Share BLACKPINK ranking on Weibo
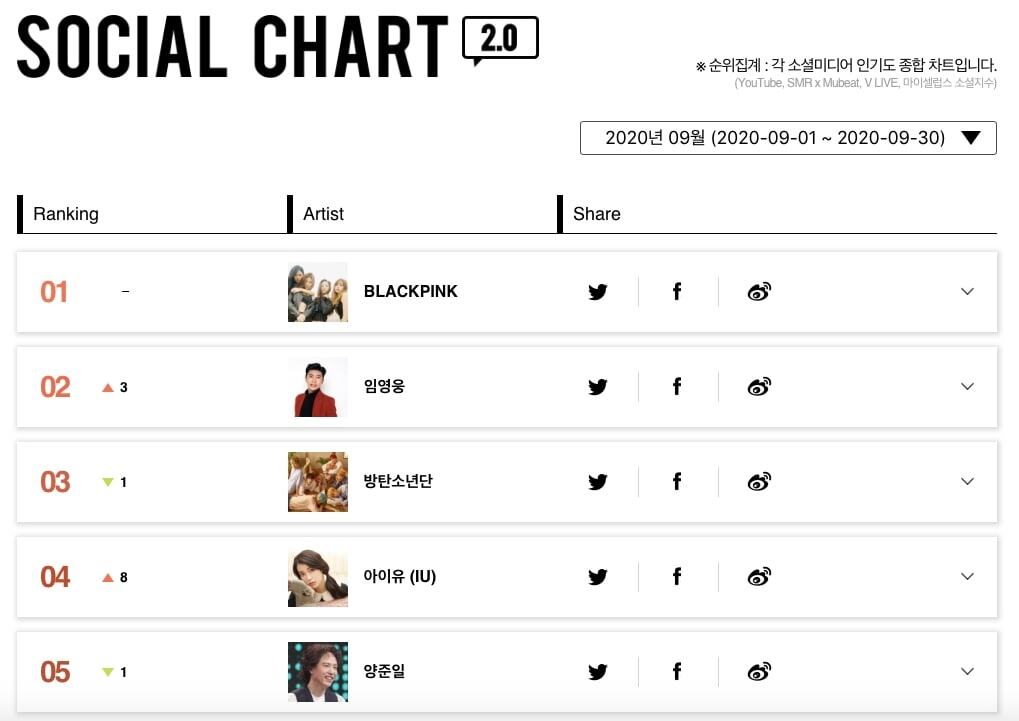The width and height of the screenshot is (1019, 721). tap(759, 292)
